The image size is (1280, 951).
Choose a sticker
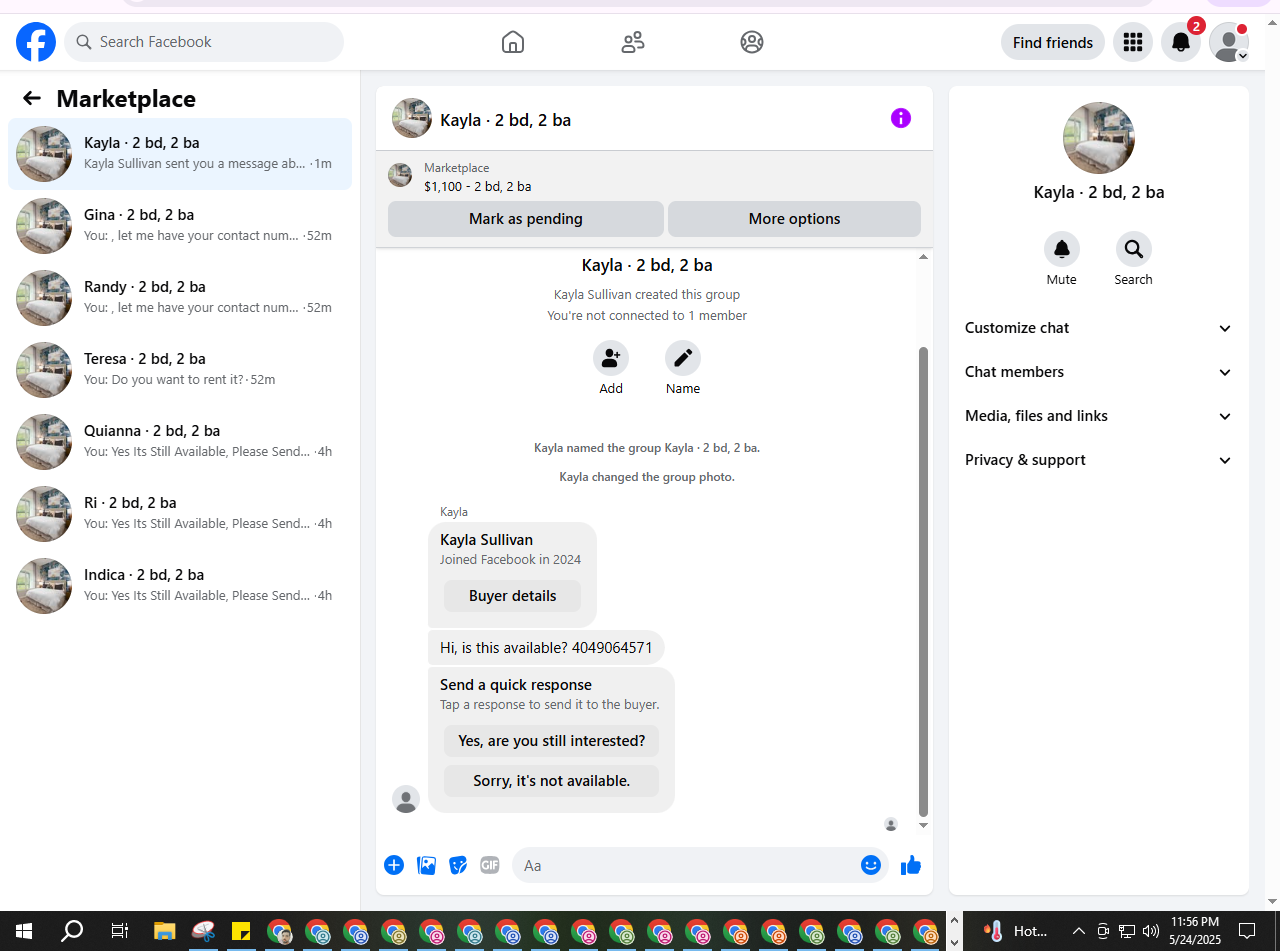(458, 865)
